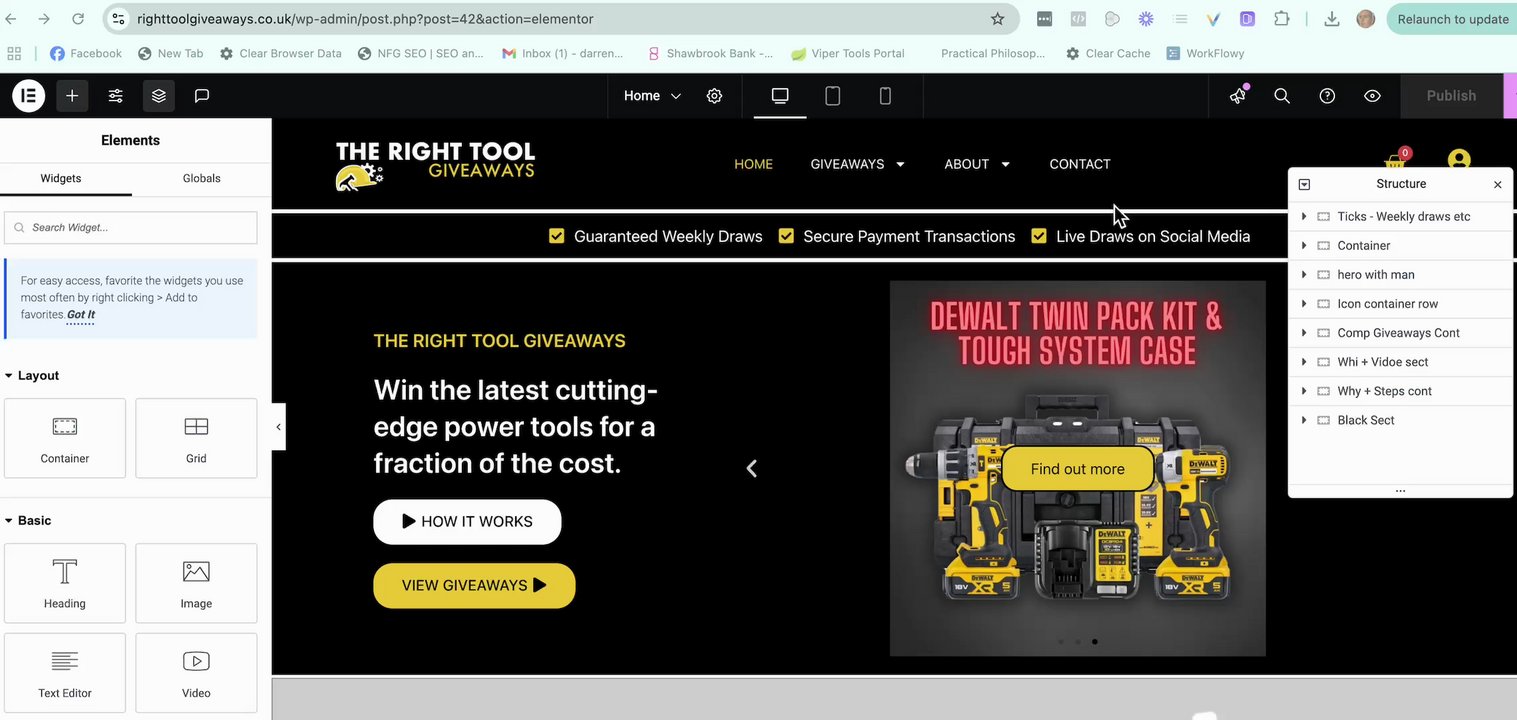Select the Grid widget

click(196, 438)
